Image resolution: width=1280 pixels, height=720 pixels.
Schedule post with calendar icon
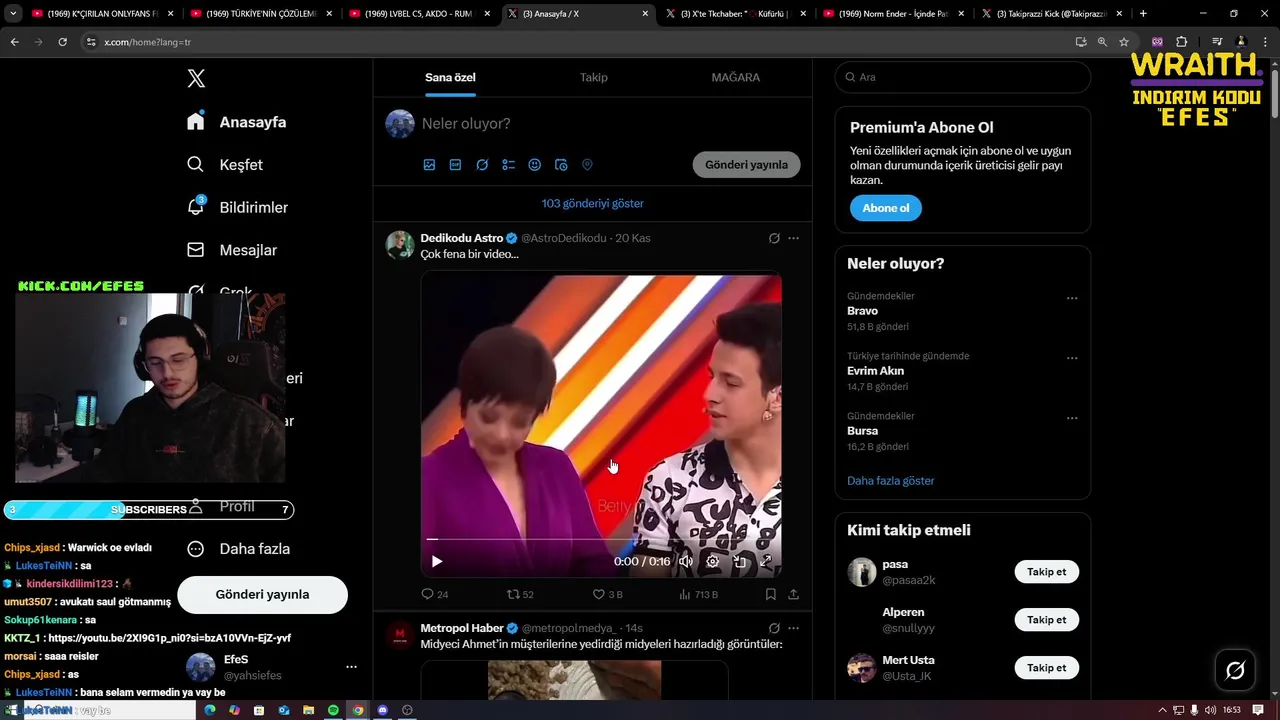[561, 165]
